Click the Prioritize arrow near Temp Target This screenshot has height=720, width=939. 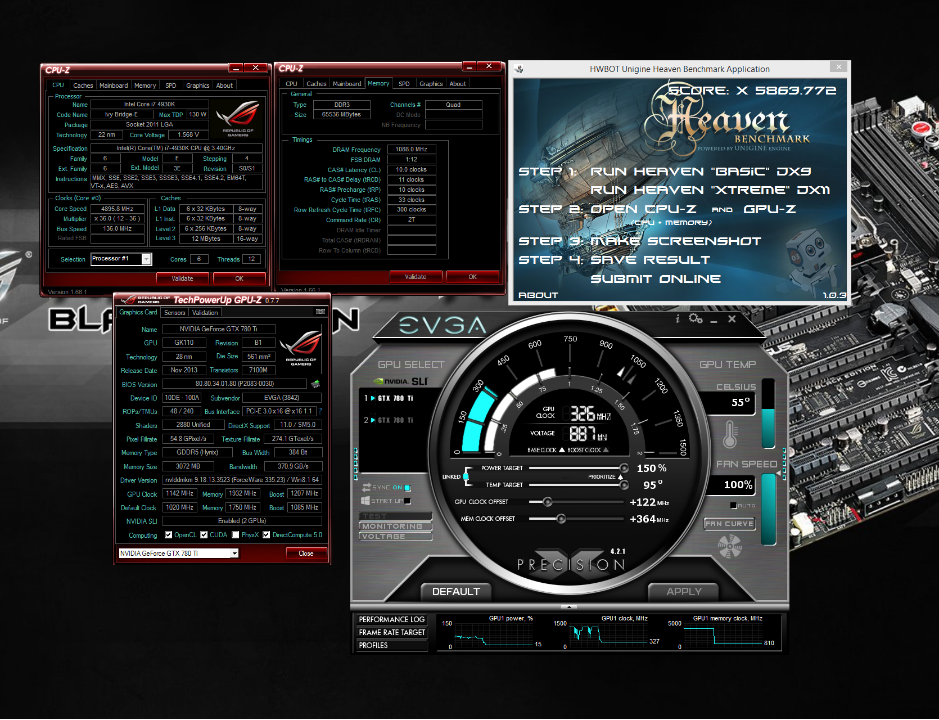click(620, 477)
